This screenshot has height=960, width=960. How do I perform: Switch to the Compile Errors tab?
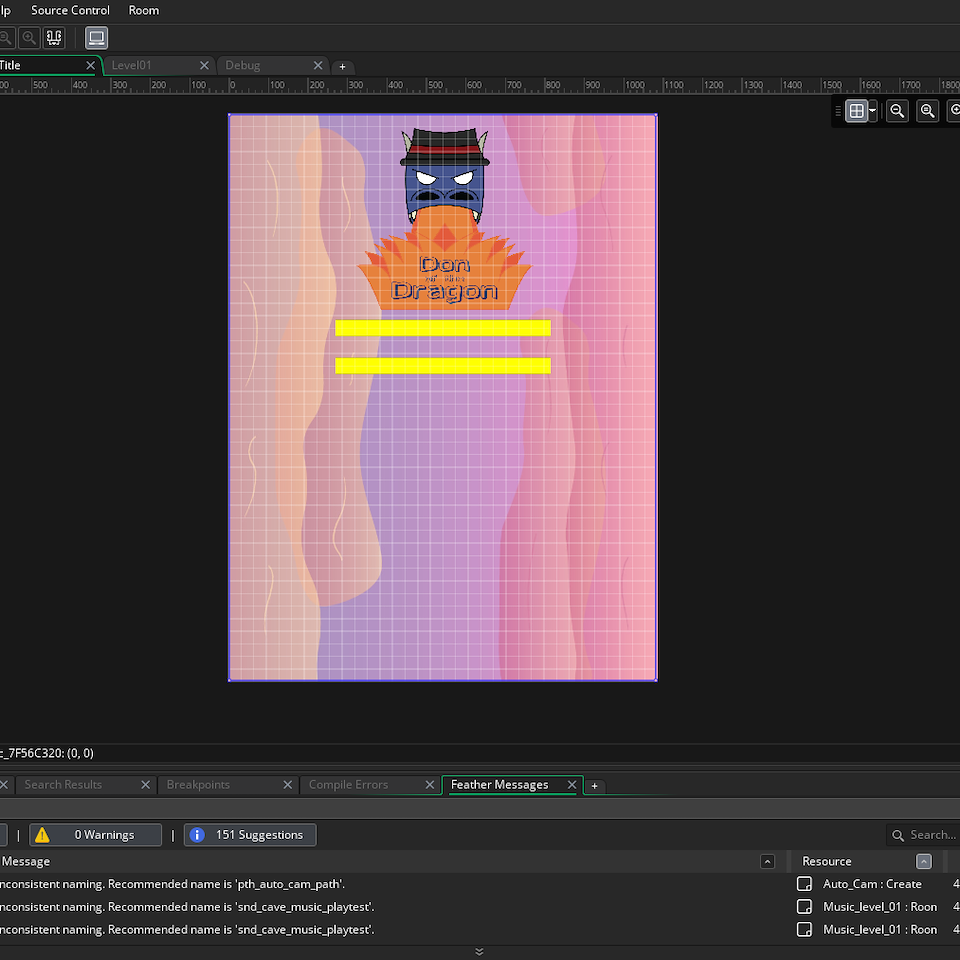[348, 785]
